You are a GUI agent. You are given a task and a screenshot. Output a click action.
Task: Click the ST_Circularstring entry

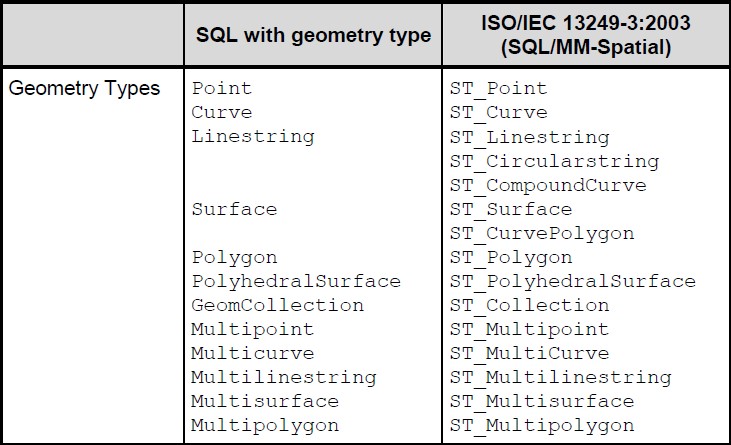(554, 161)
